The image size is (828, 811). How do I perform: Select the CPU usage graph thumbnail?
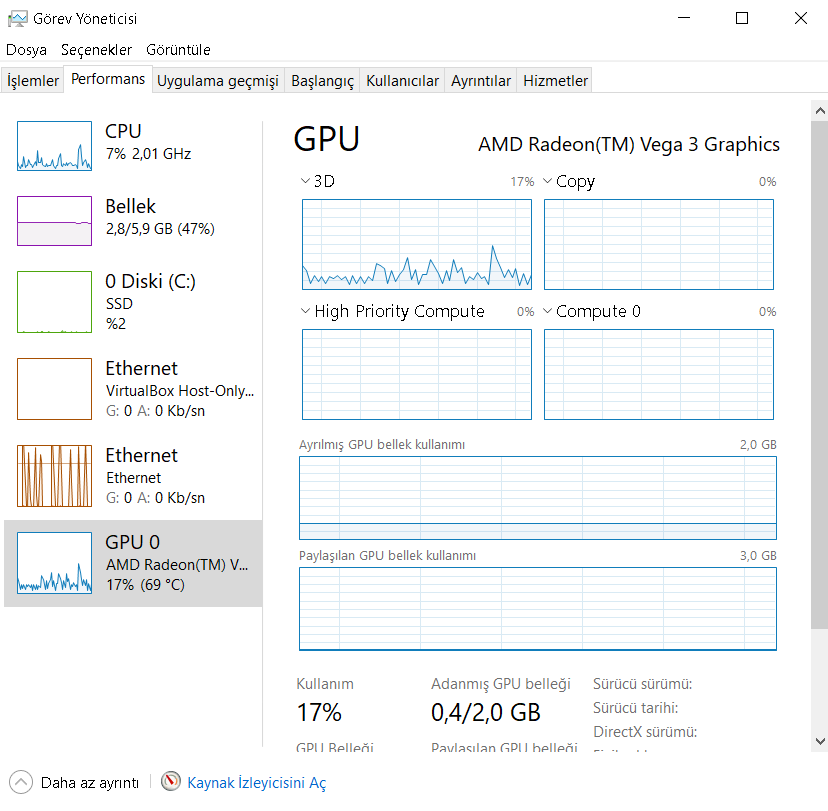54,146
